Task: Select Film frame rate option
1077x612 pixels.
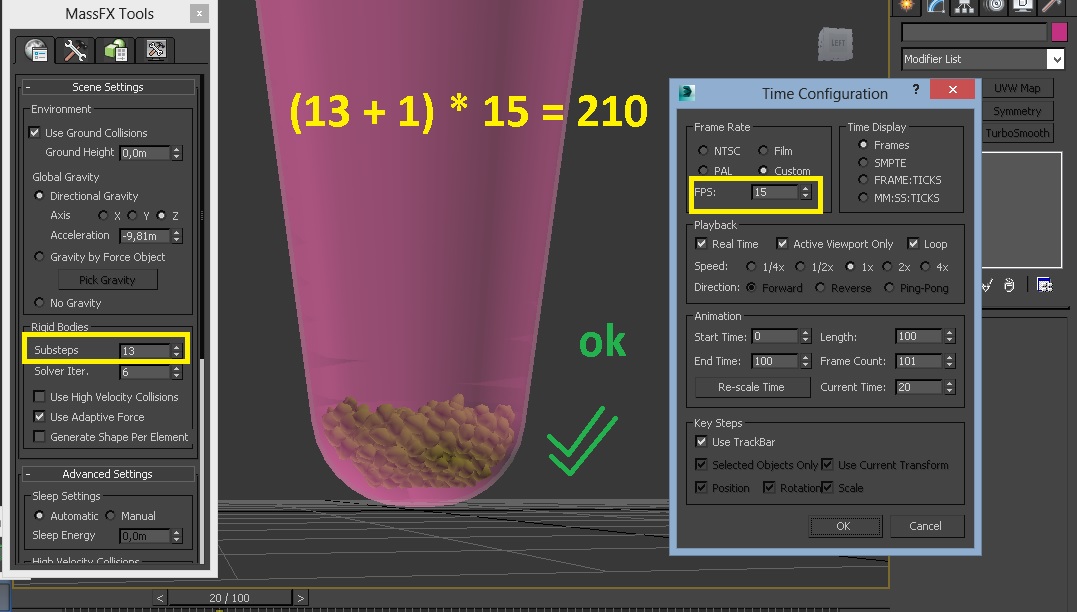Action: [x=763, y=150]
